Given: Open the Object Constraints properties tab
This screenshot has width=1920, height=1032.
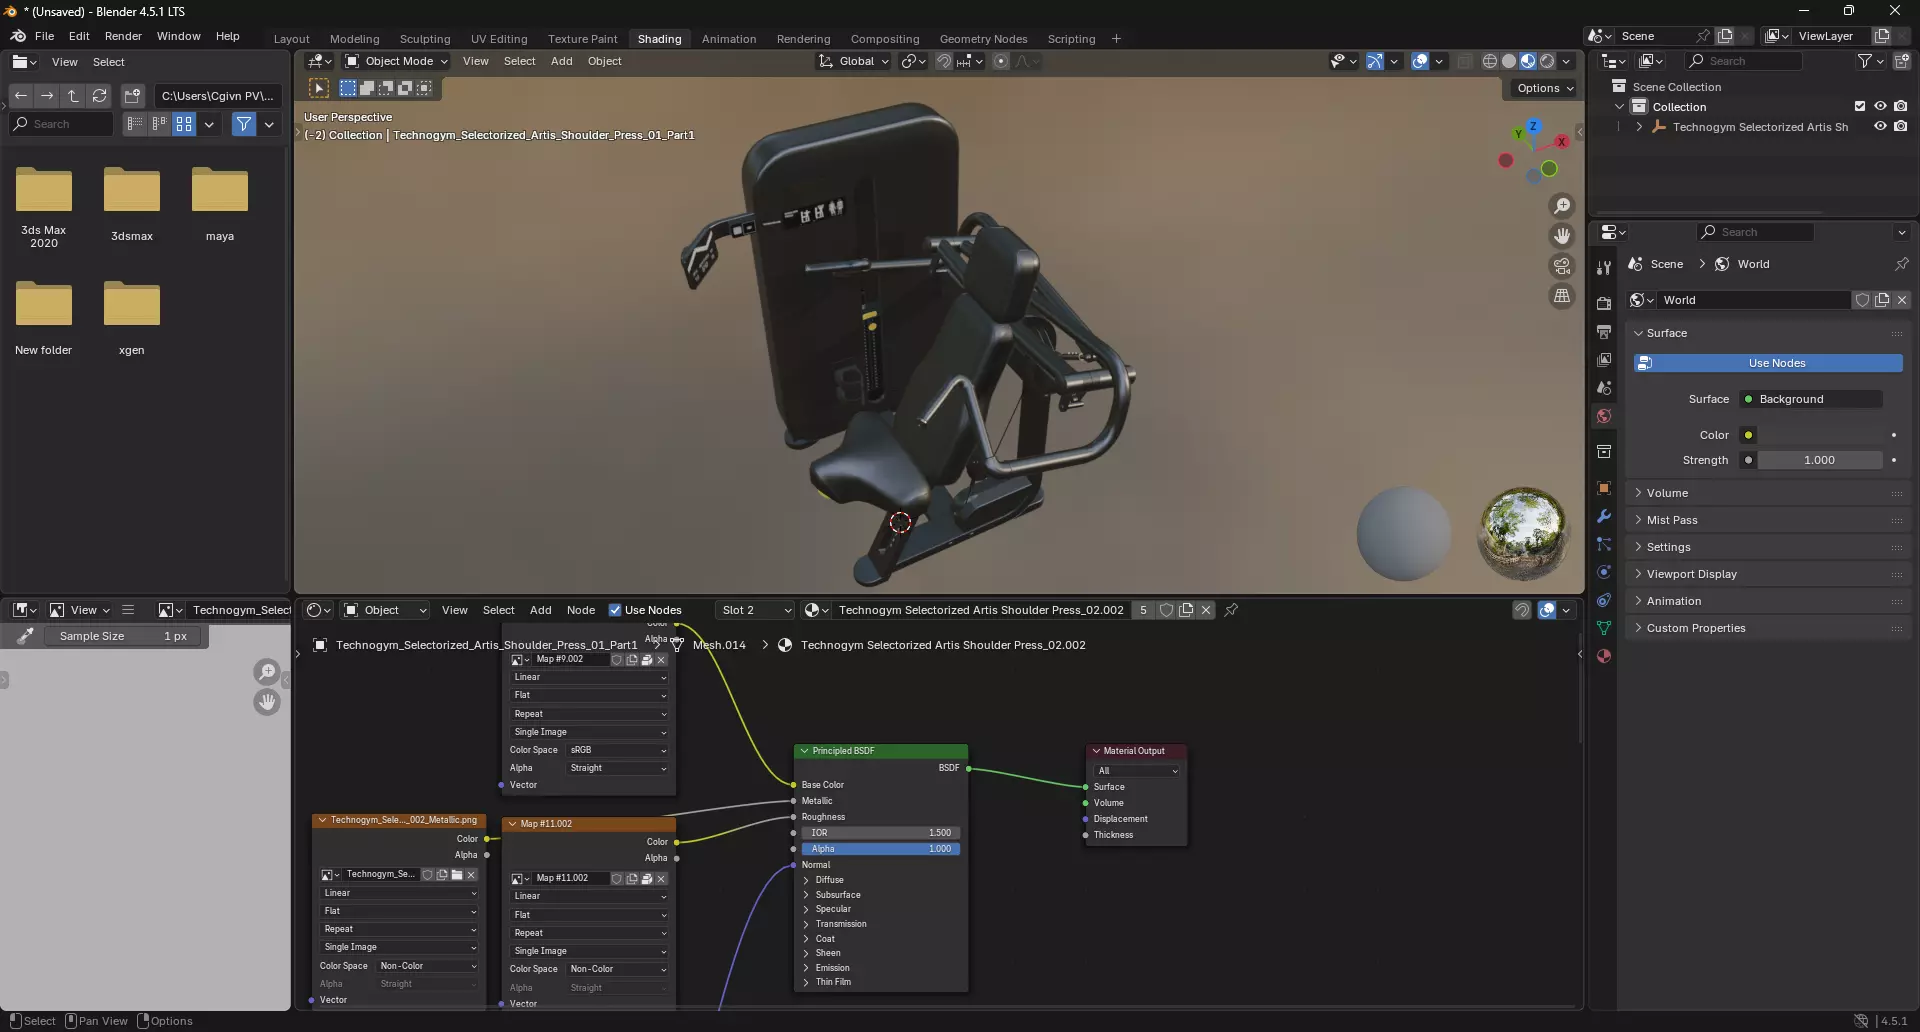Looking at the screenshot, I should pyautogui.click(x=1604, y=600).
